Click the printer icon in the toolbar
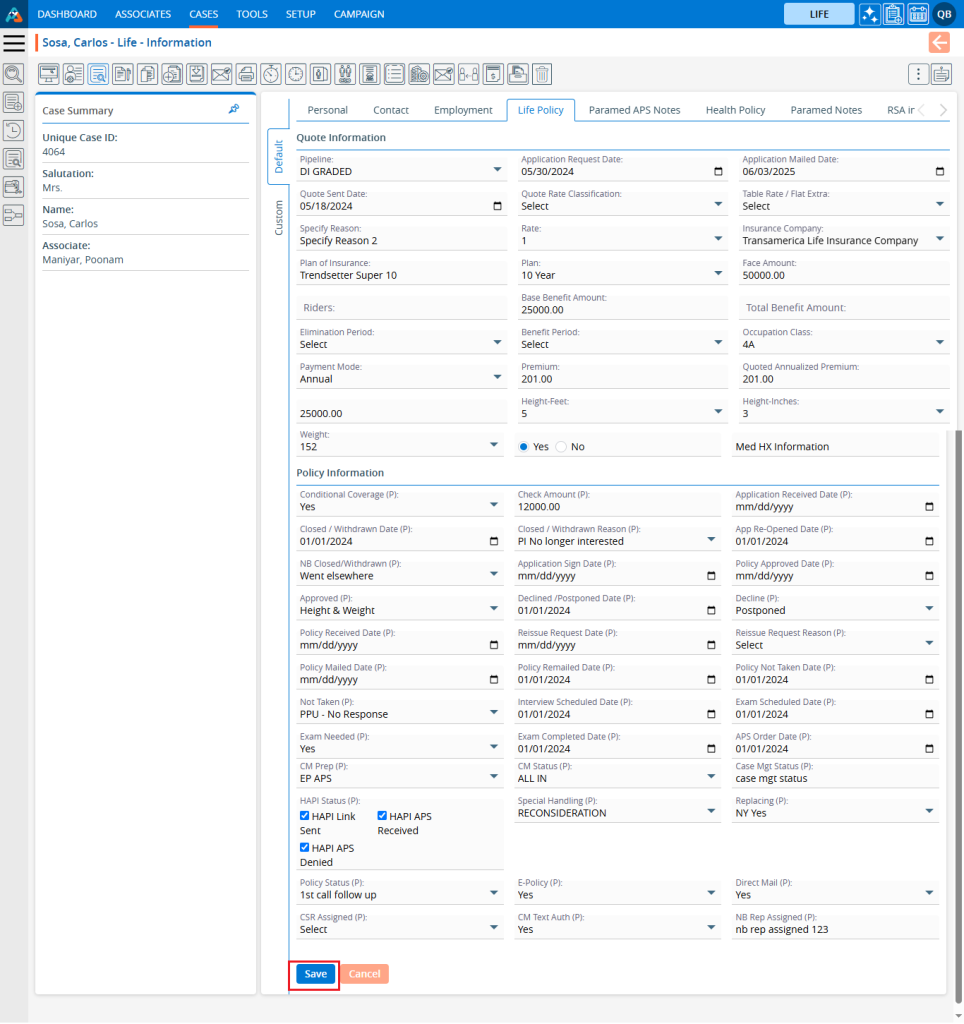 (245, 74)
